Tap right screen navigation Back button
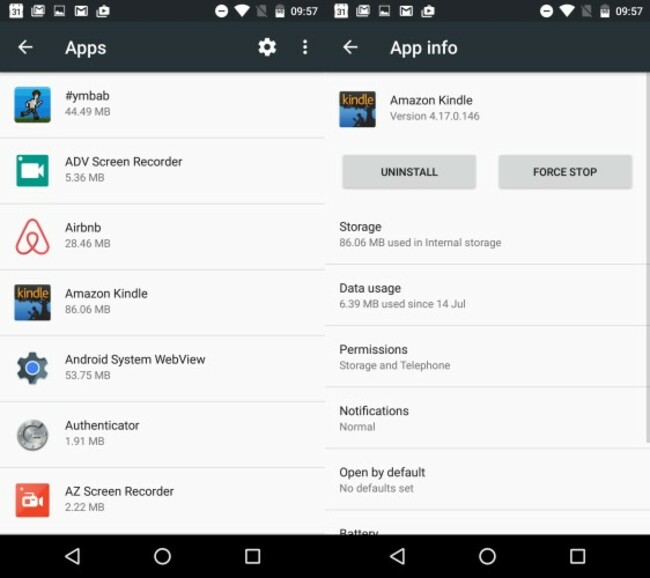 pos(398,556)
